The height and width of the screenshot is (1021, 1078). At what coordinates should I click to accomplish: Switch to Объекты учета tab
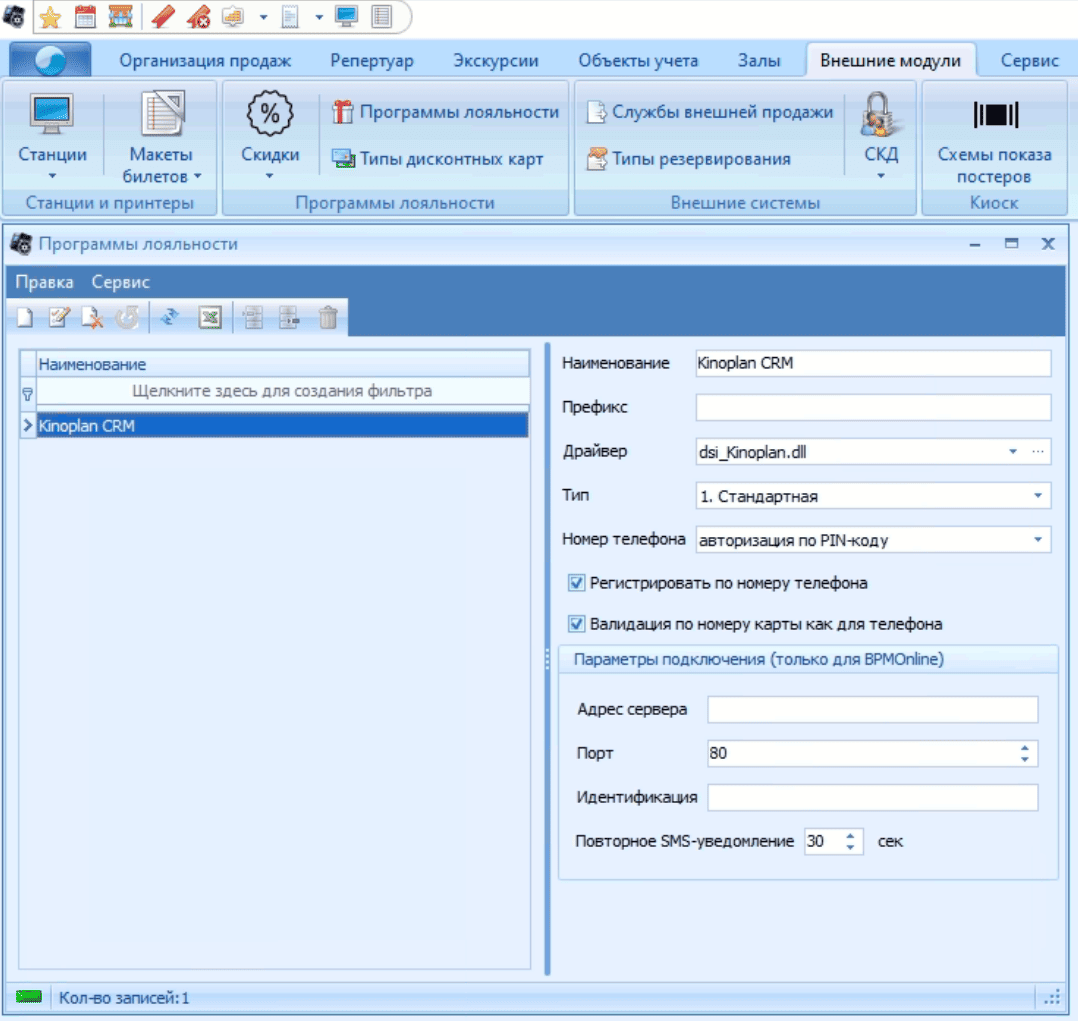[x=638, y=61]
